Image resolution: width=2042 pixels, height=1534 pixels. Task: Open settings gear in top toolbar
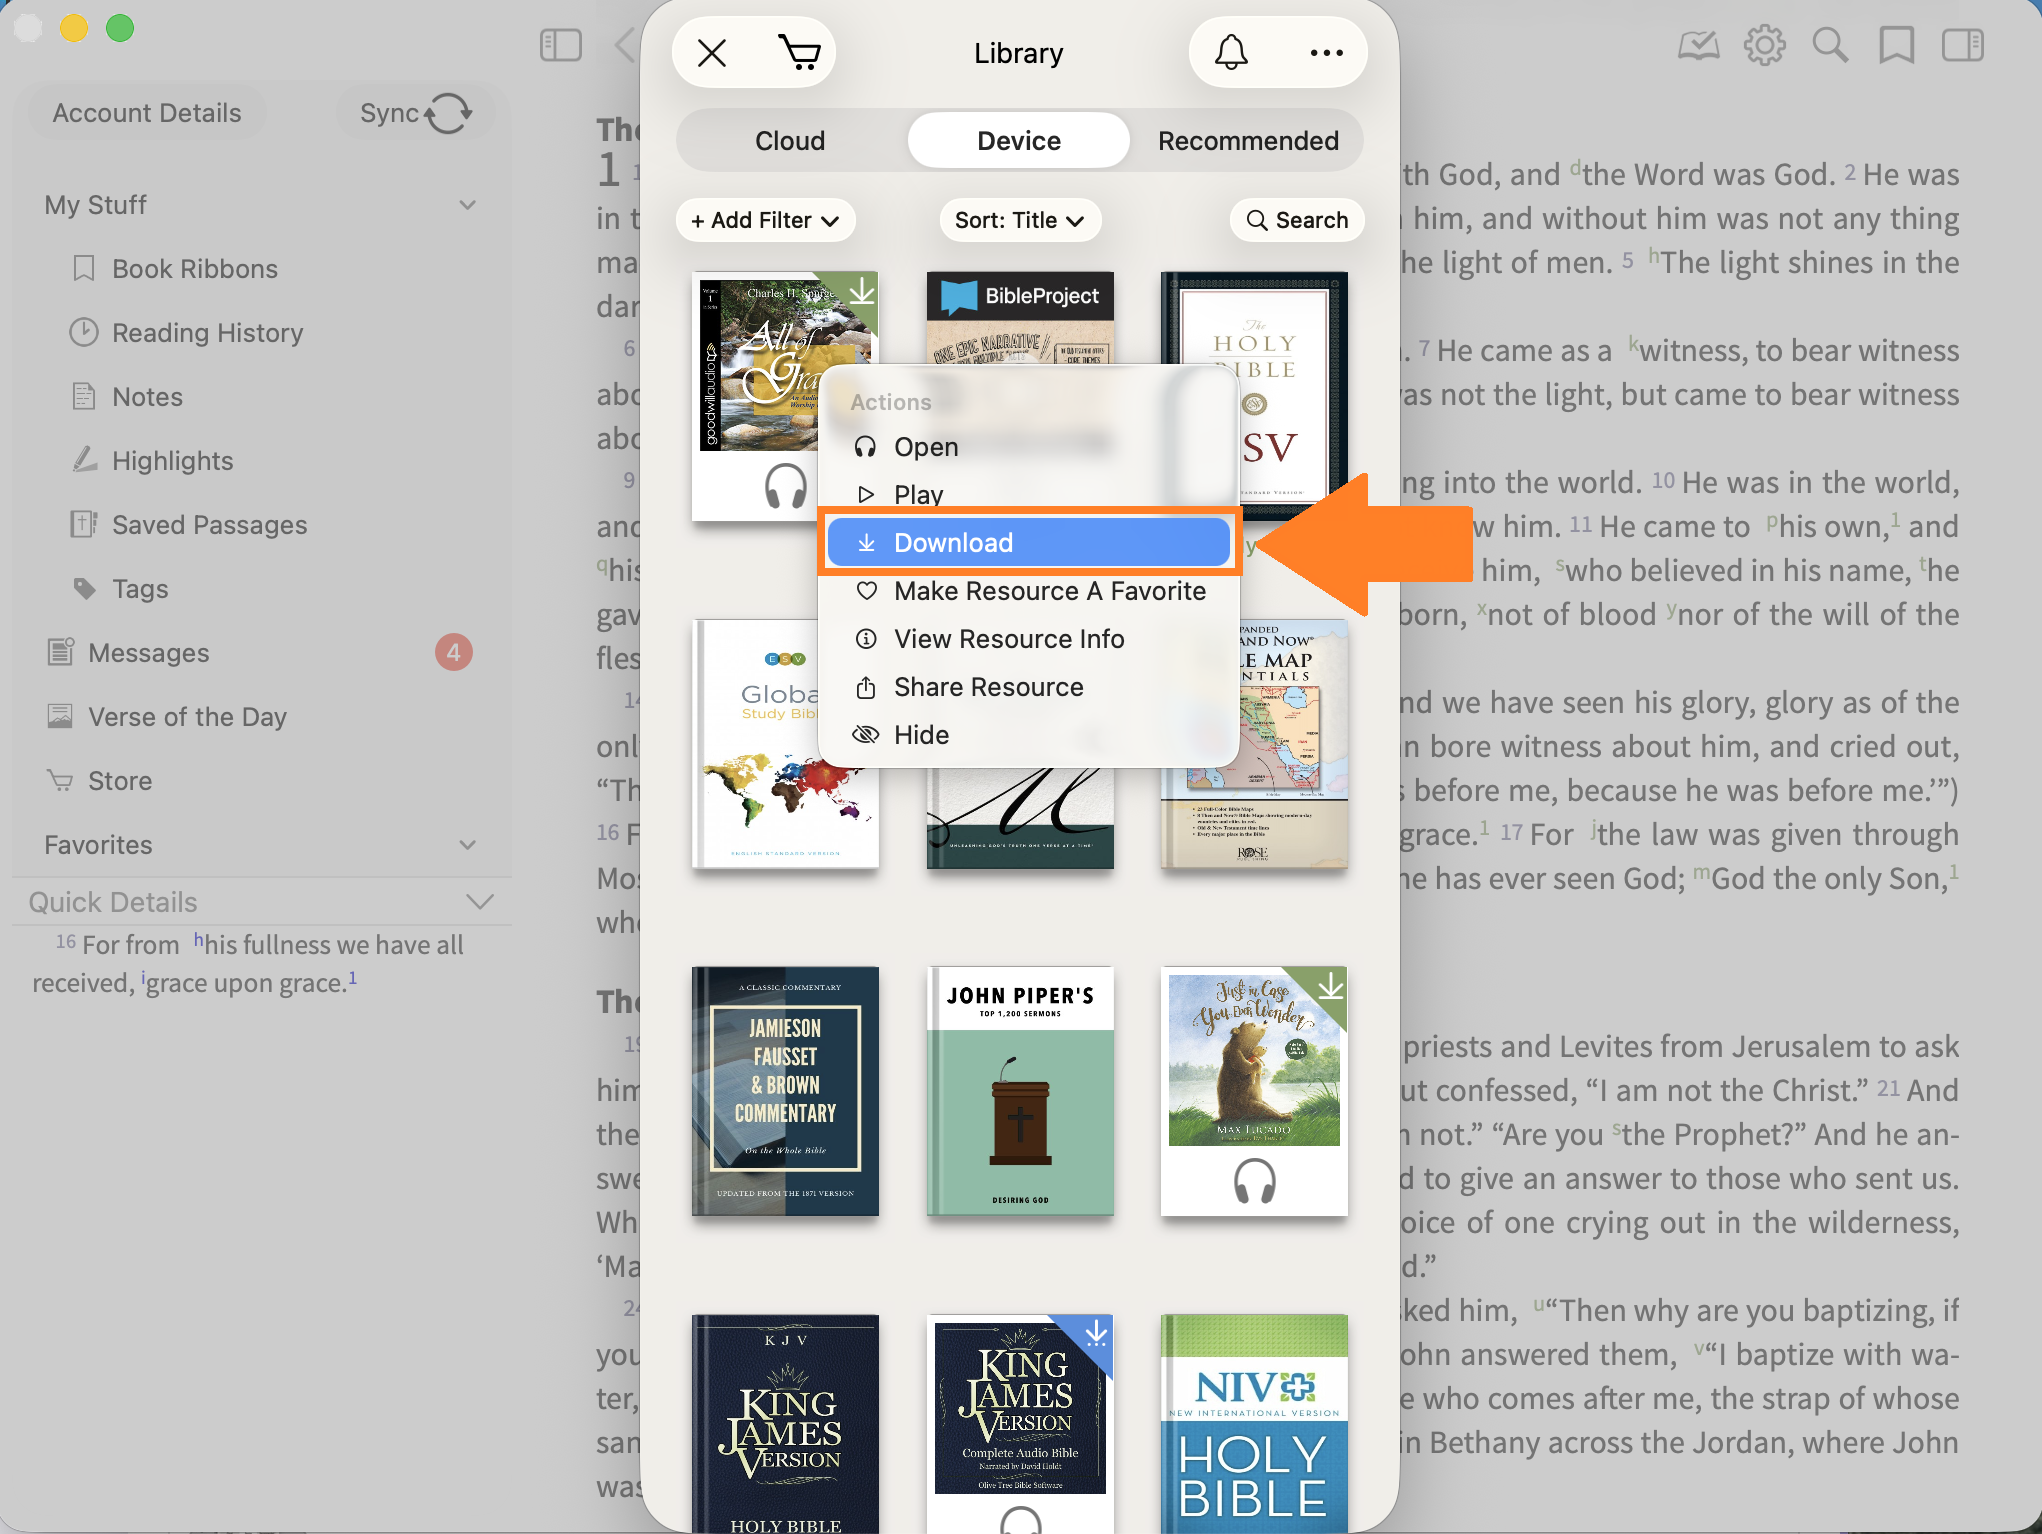click(1765, 45)
